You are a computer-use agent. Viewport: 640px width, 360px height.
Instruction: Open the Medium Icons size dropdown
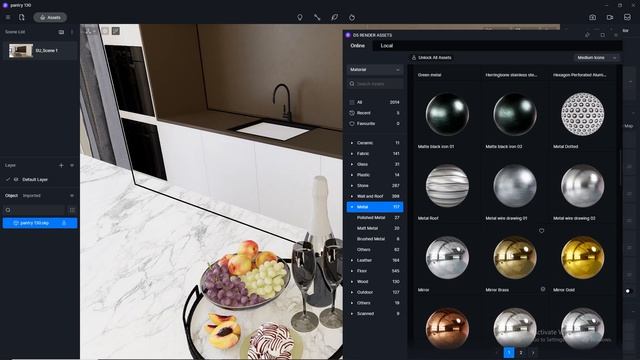(x=596, y=58)
